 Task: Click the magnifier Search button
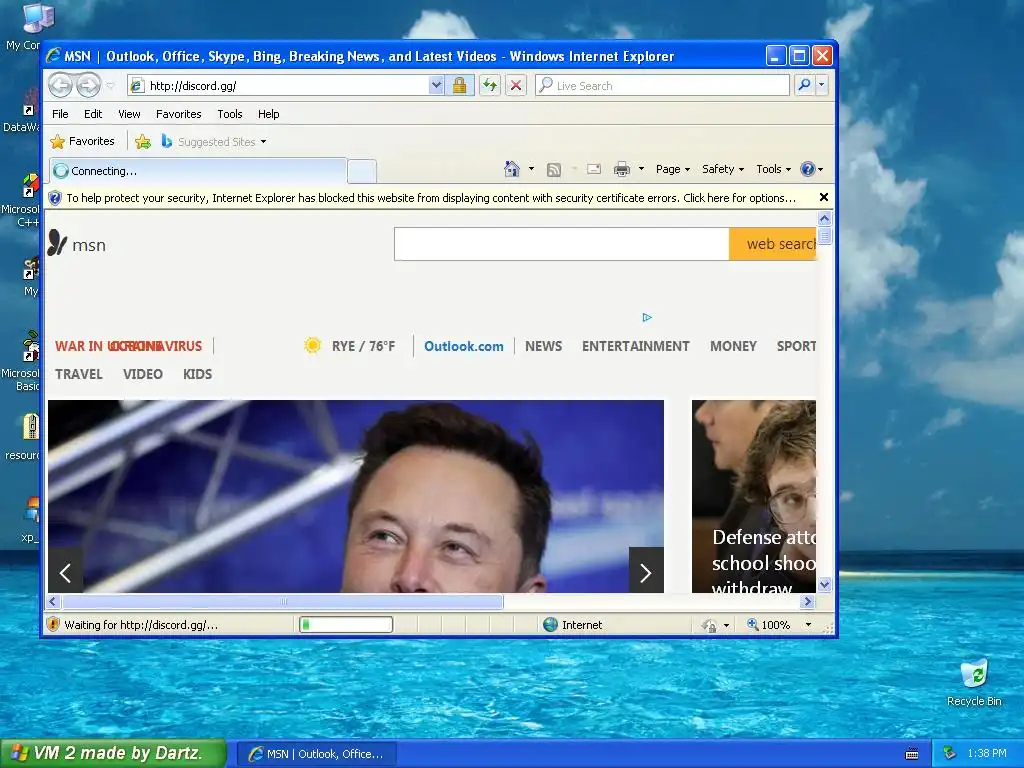point(805,85)
